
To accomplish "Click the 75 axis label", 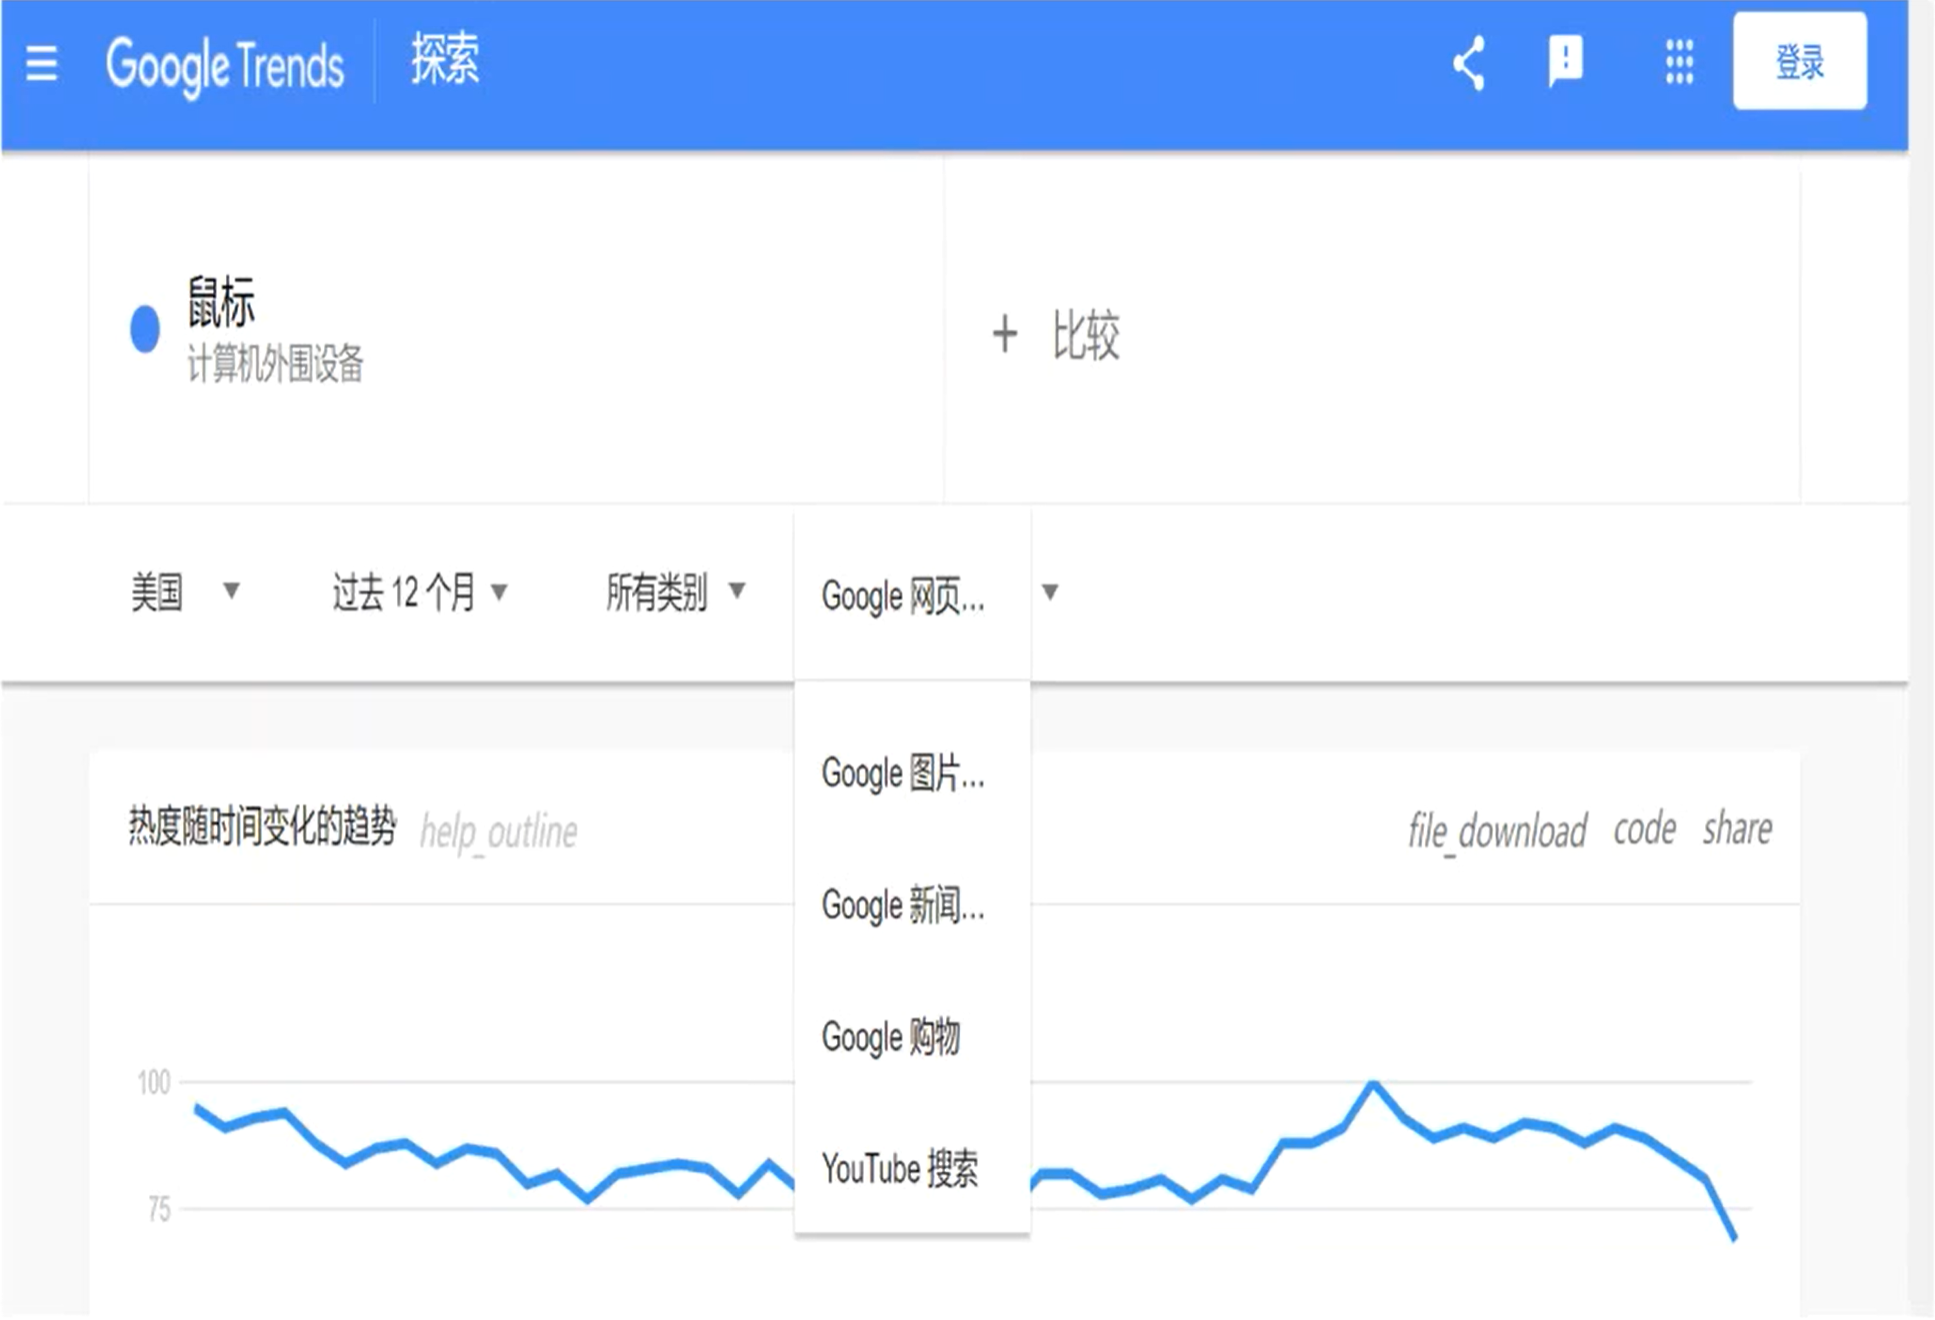I will click(159, 1210).
